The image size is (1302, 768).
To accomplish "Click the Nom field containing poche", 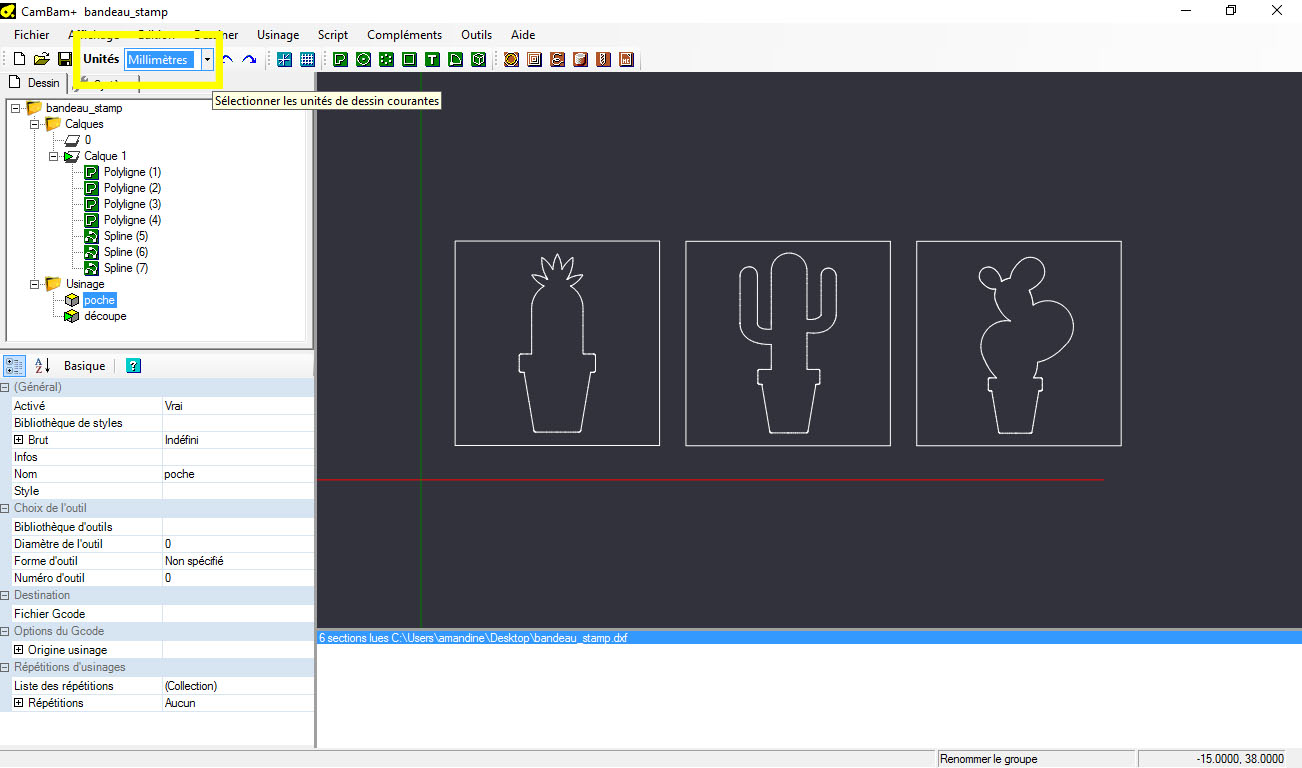I will pyautogui.click(x=238, y=474).
